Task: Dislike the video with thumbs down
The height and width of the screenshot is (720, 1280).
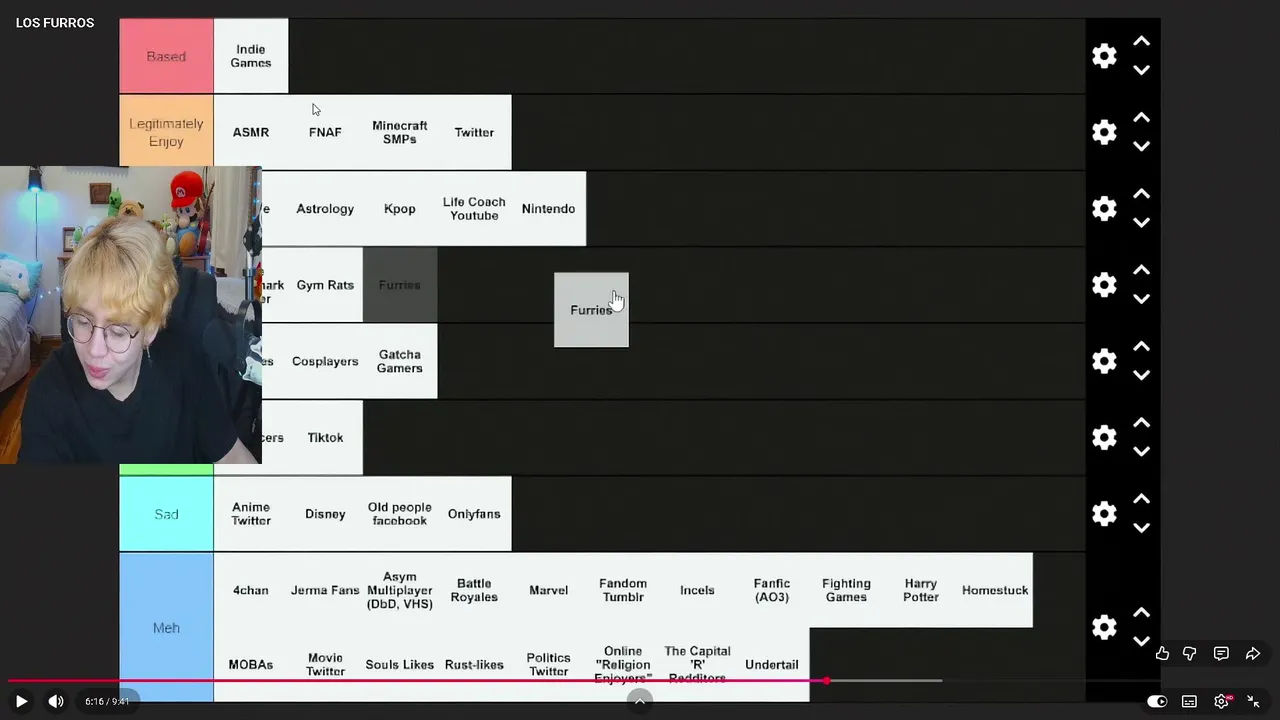Action: point(1190,653)
